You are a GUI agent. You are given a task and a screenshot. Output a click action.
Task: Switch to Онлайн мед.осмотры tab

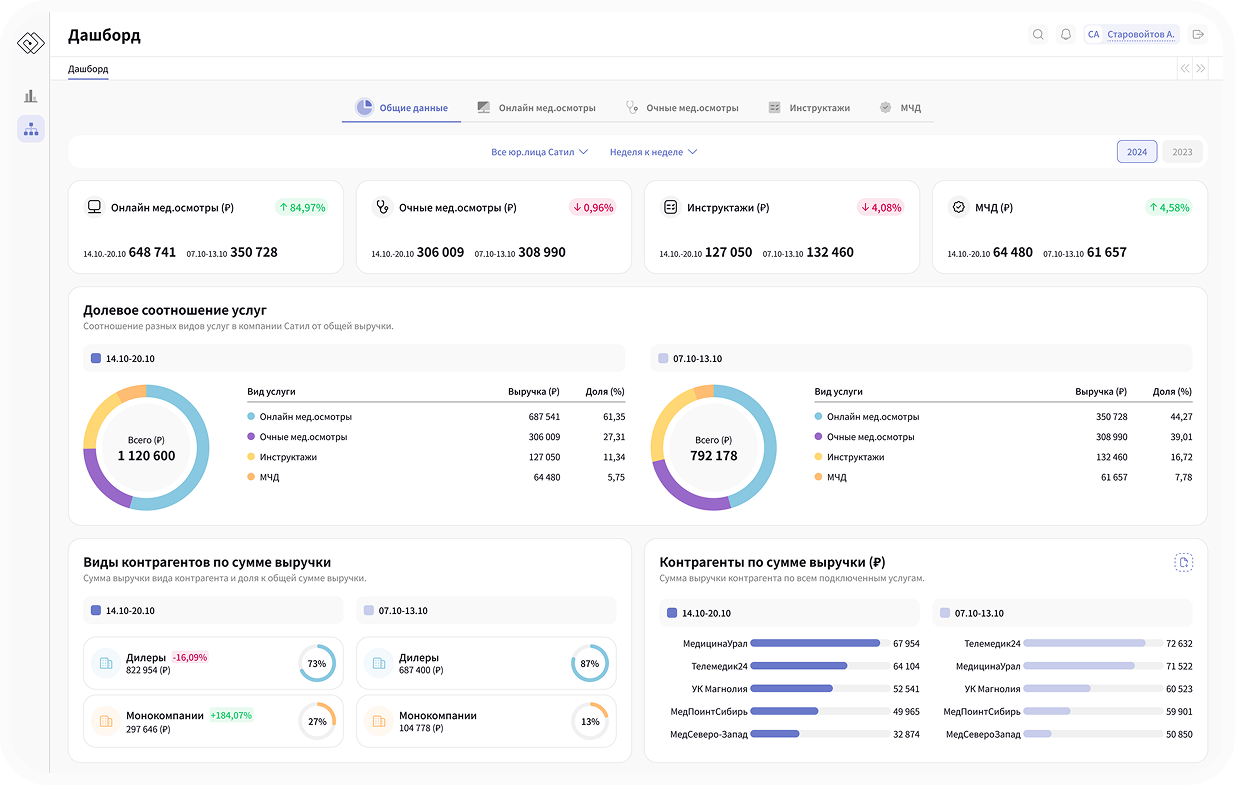click(x=536, y=108)
